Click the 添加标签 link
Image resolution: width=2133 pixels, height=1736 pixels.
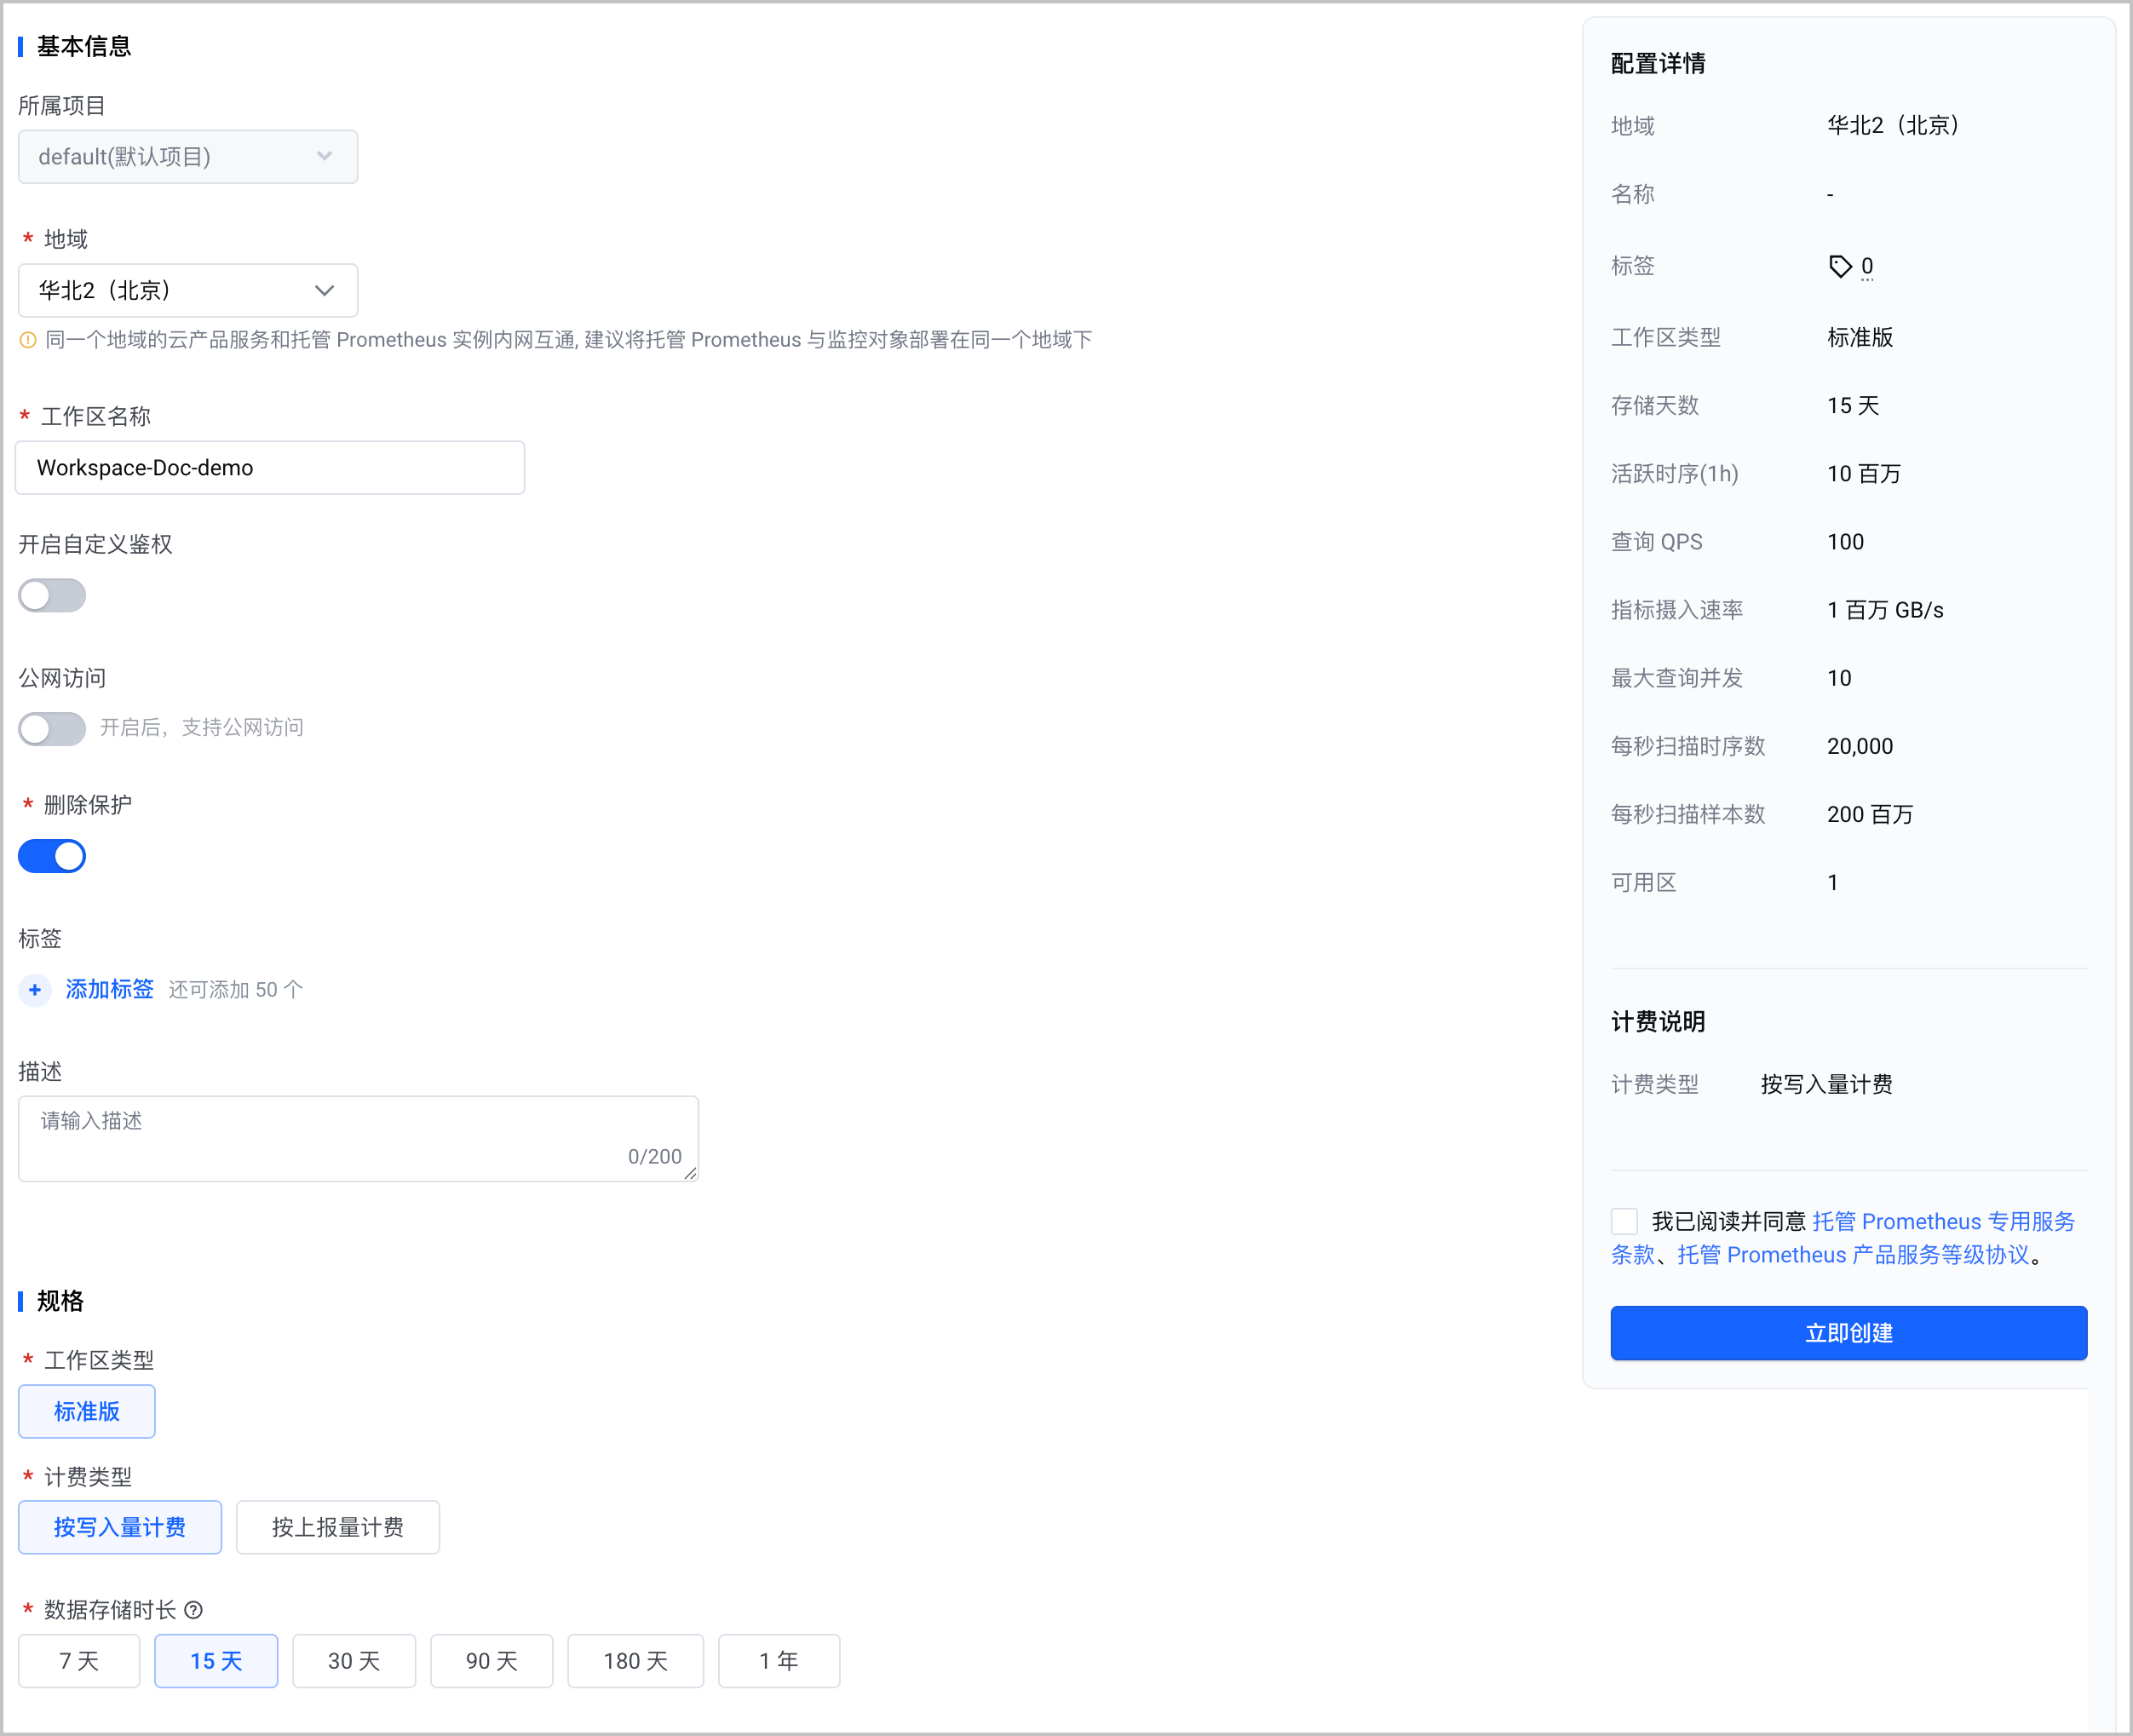tap(110, 989)
